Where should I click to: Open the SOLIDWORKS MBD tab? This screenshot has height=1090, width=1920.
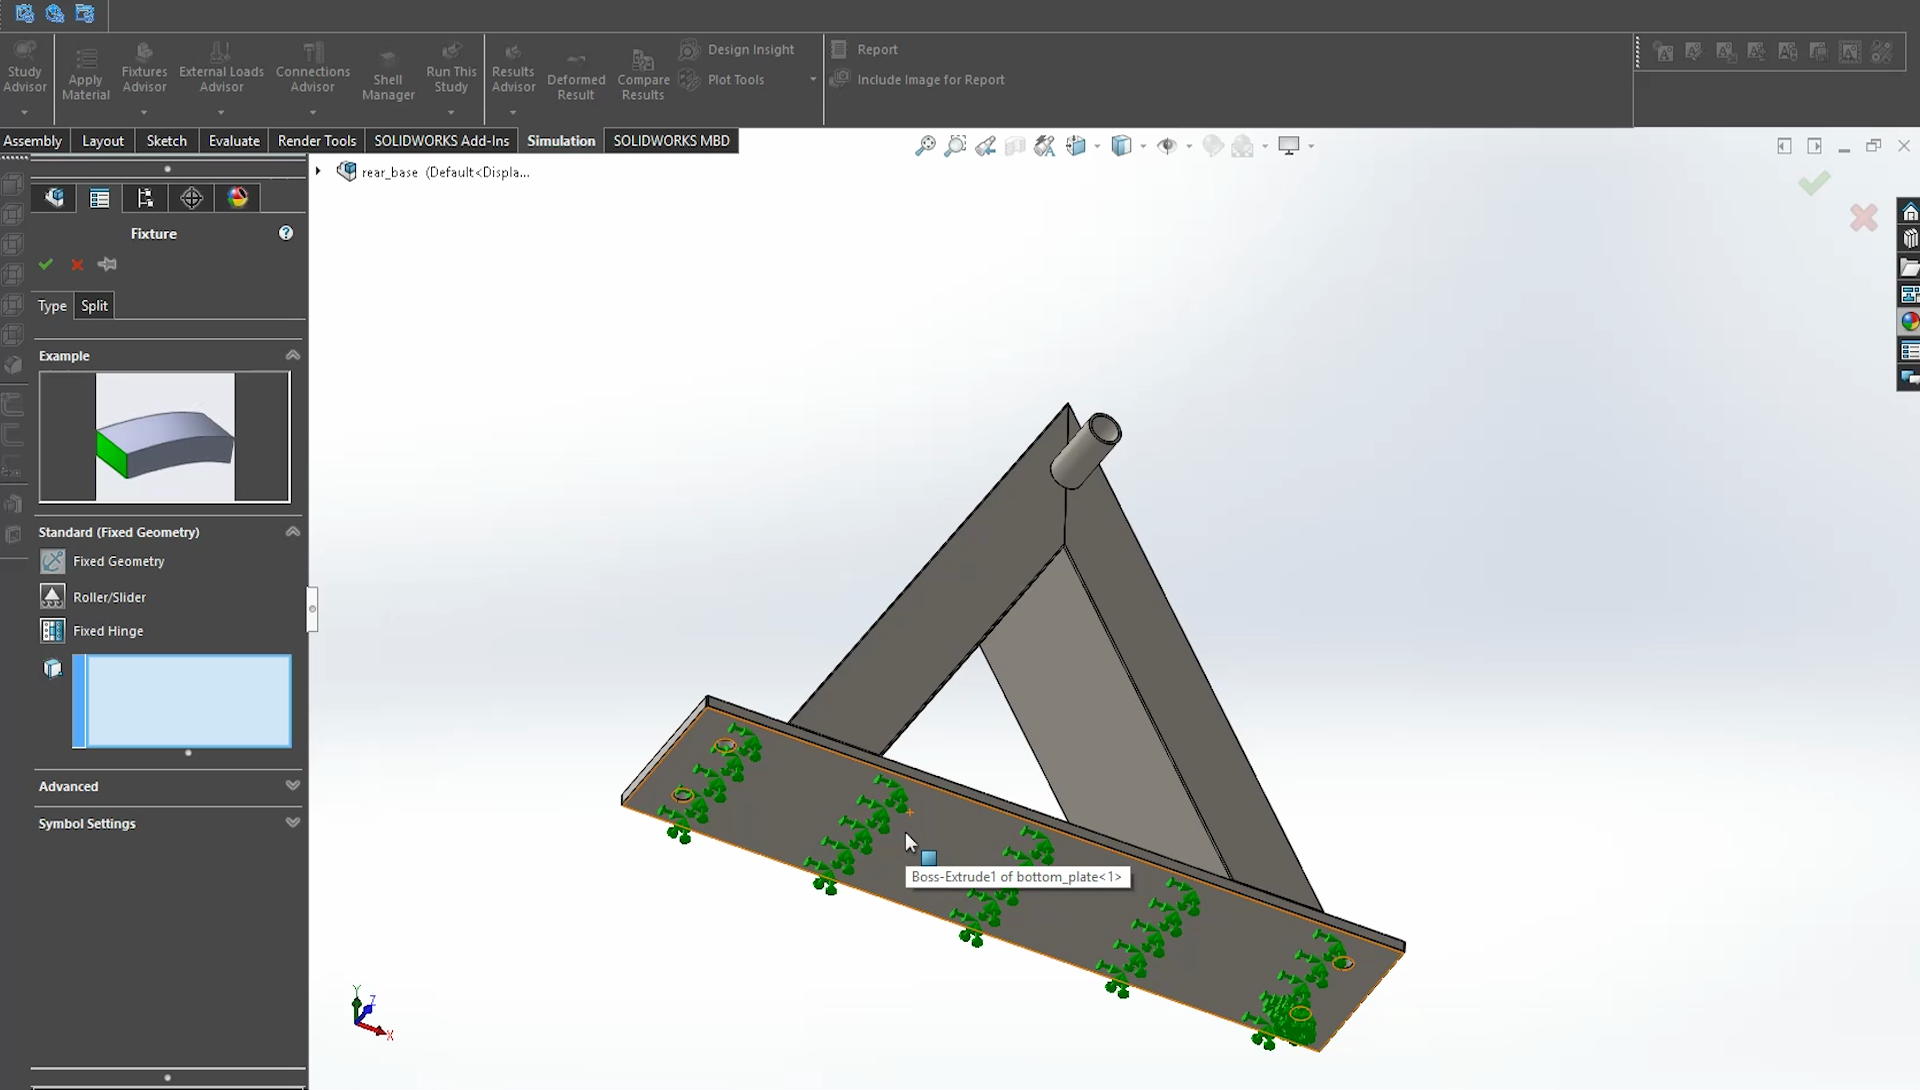point(672,141)
